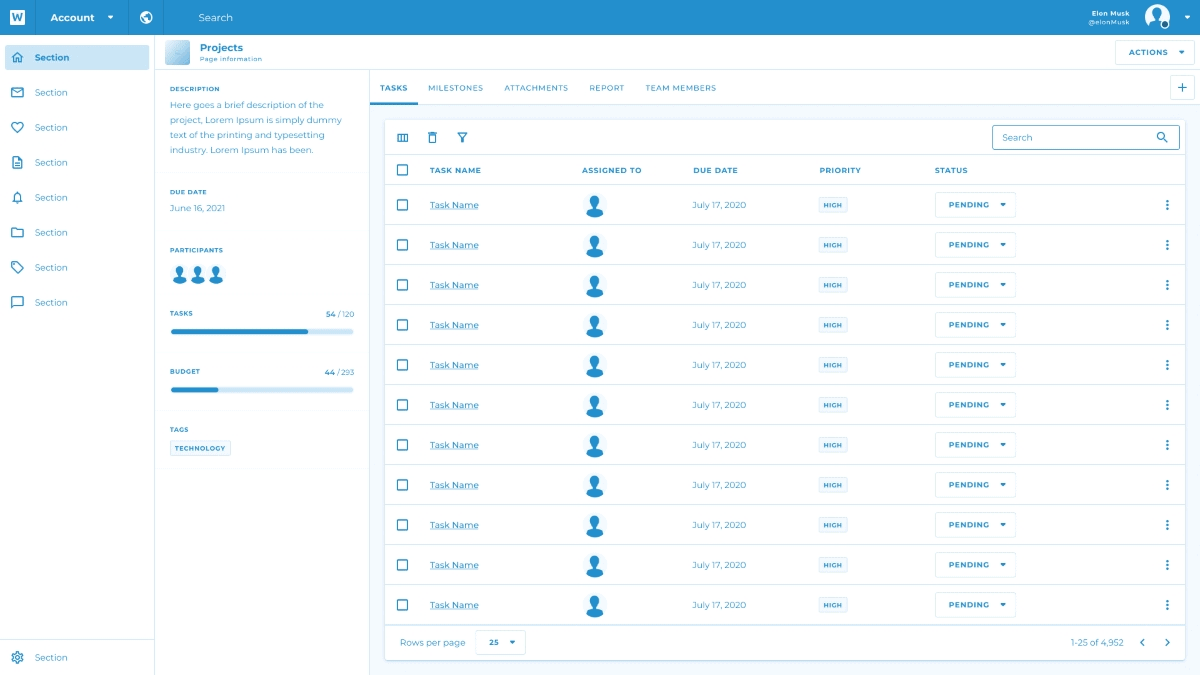Switch to the Team Members tab
Screen dimensions: 1200x675
click(680, 88)
